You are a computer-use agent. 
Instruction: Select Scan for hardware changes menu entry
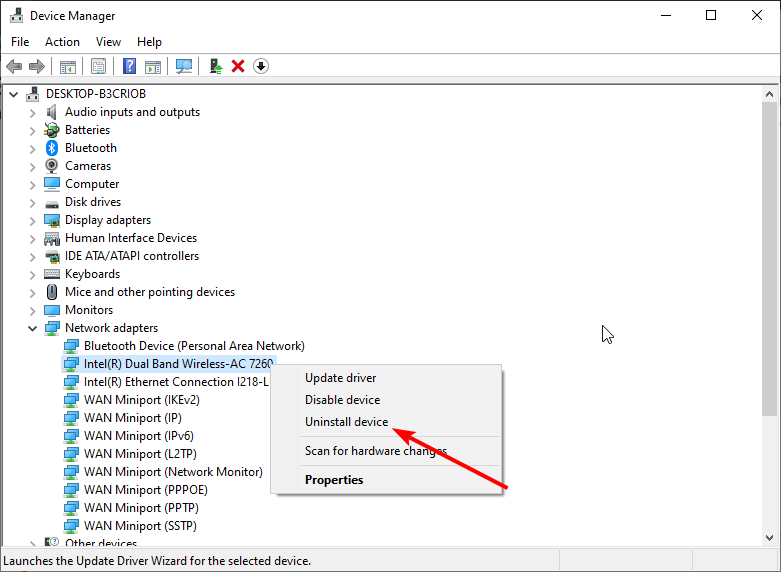[386, 451]
